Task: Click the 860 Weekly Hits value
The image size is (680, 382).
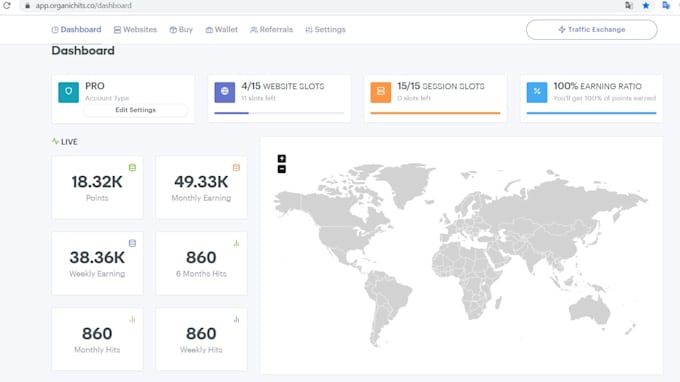Action: (201, 334)
